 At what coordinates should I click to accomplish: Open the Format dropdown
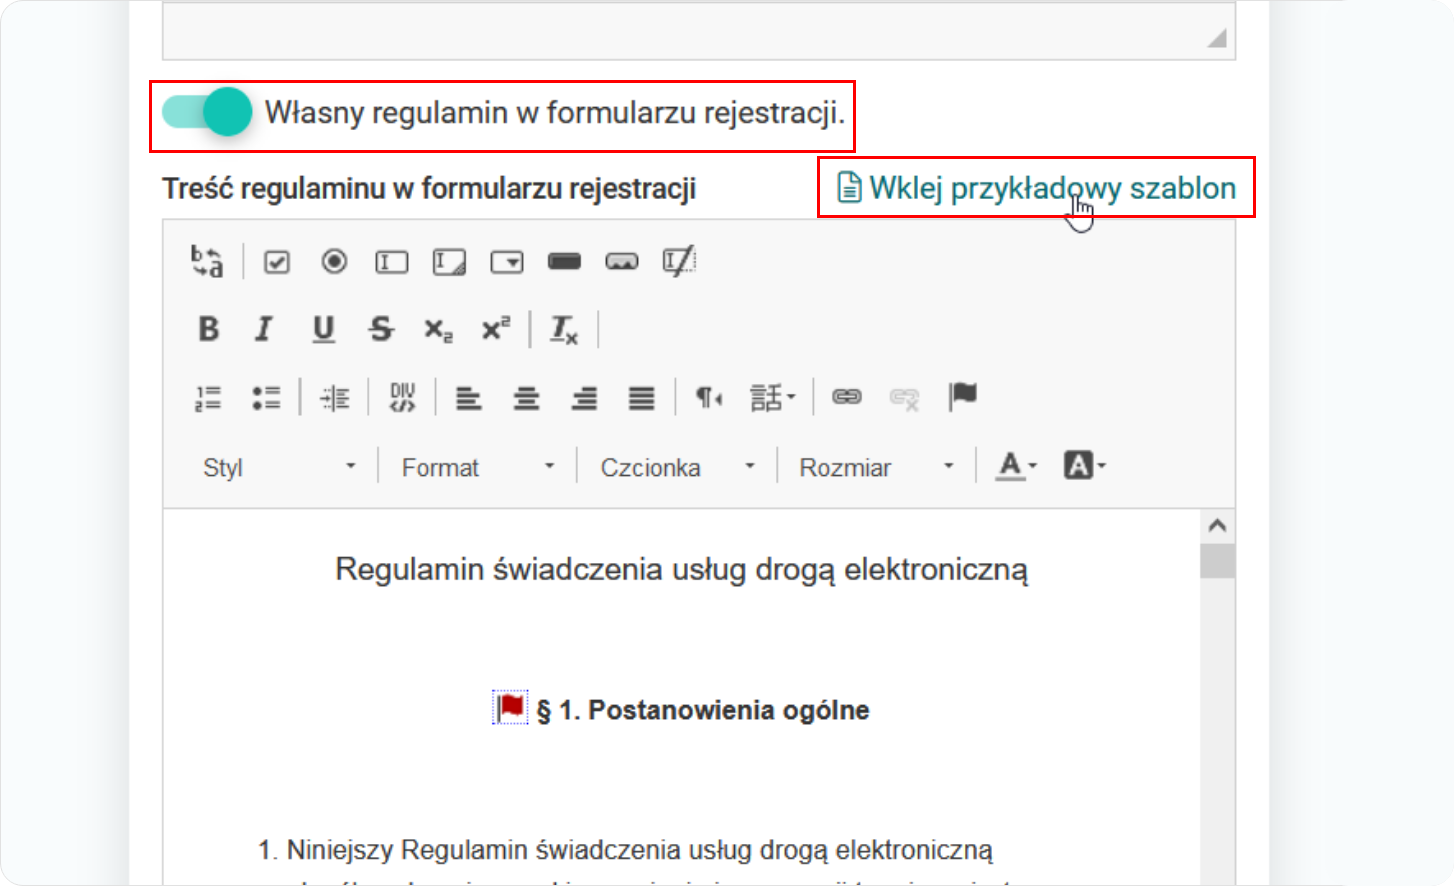coord(478,467)
